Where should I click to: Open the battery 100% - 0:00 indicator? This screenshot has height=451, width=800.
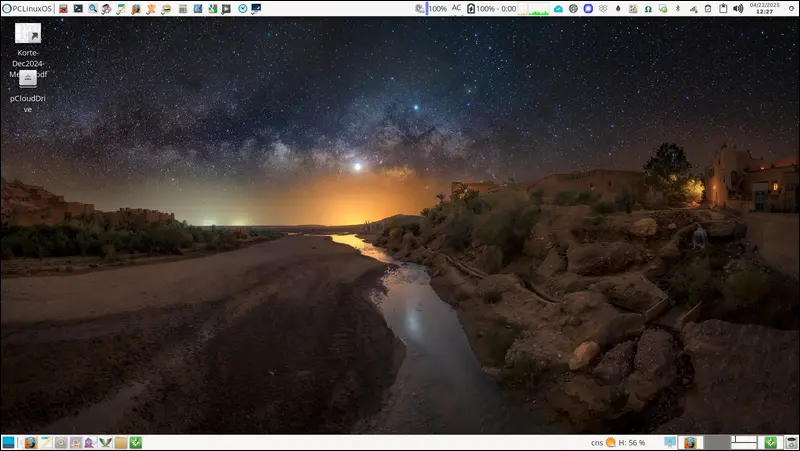(491, 9)
